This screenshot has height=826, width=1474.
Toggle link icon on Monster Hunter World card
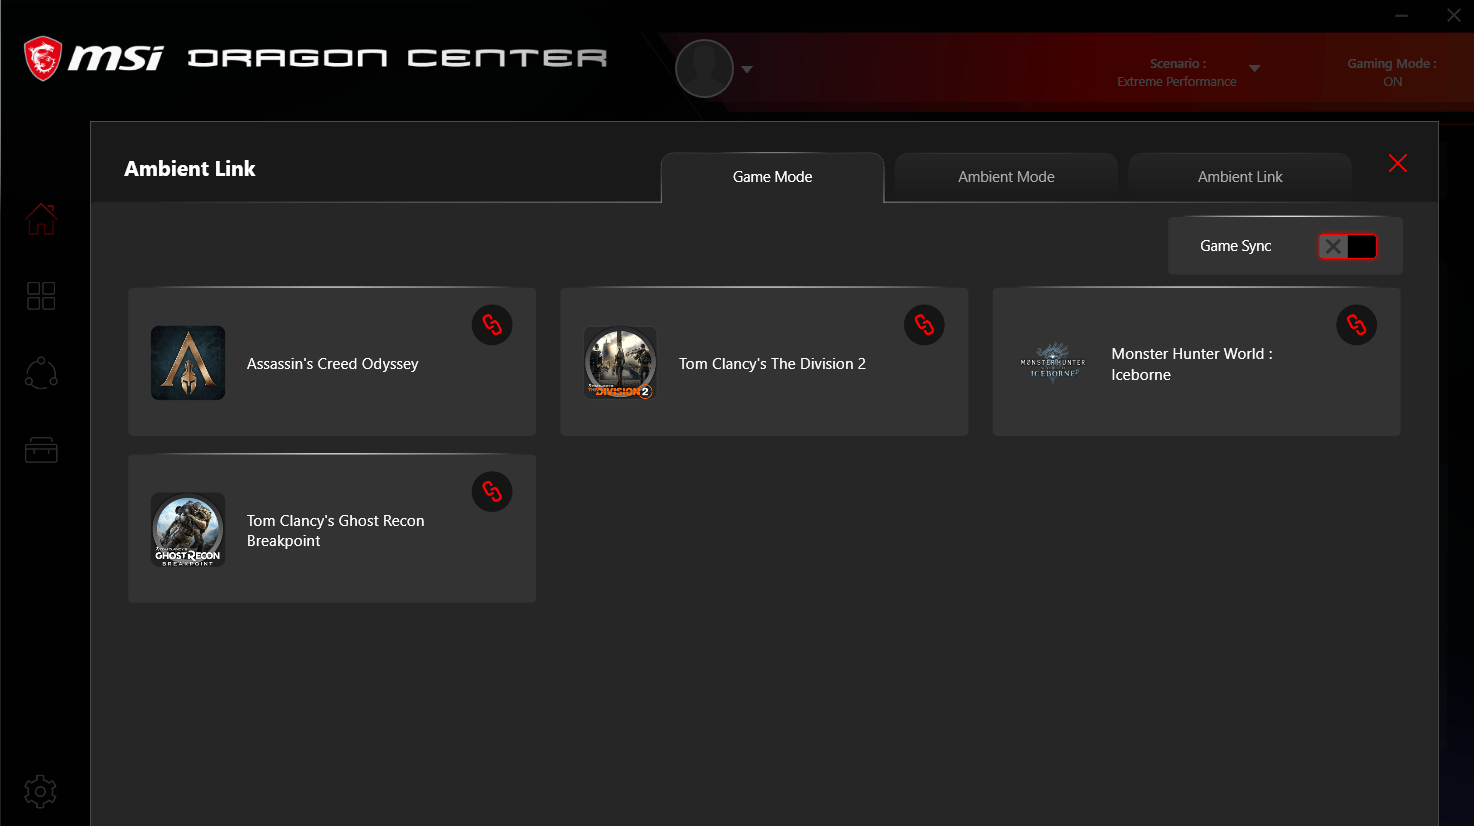[1356, 325]
